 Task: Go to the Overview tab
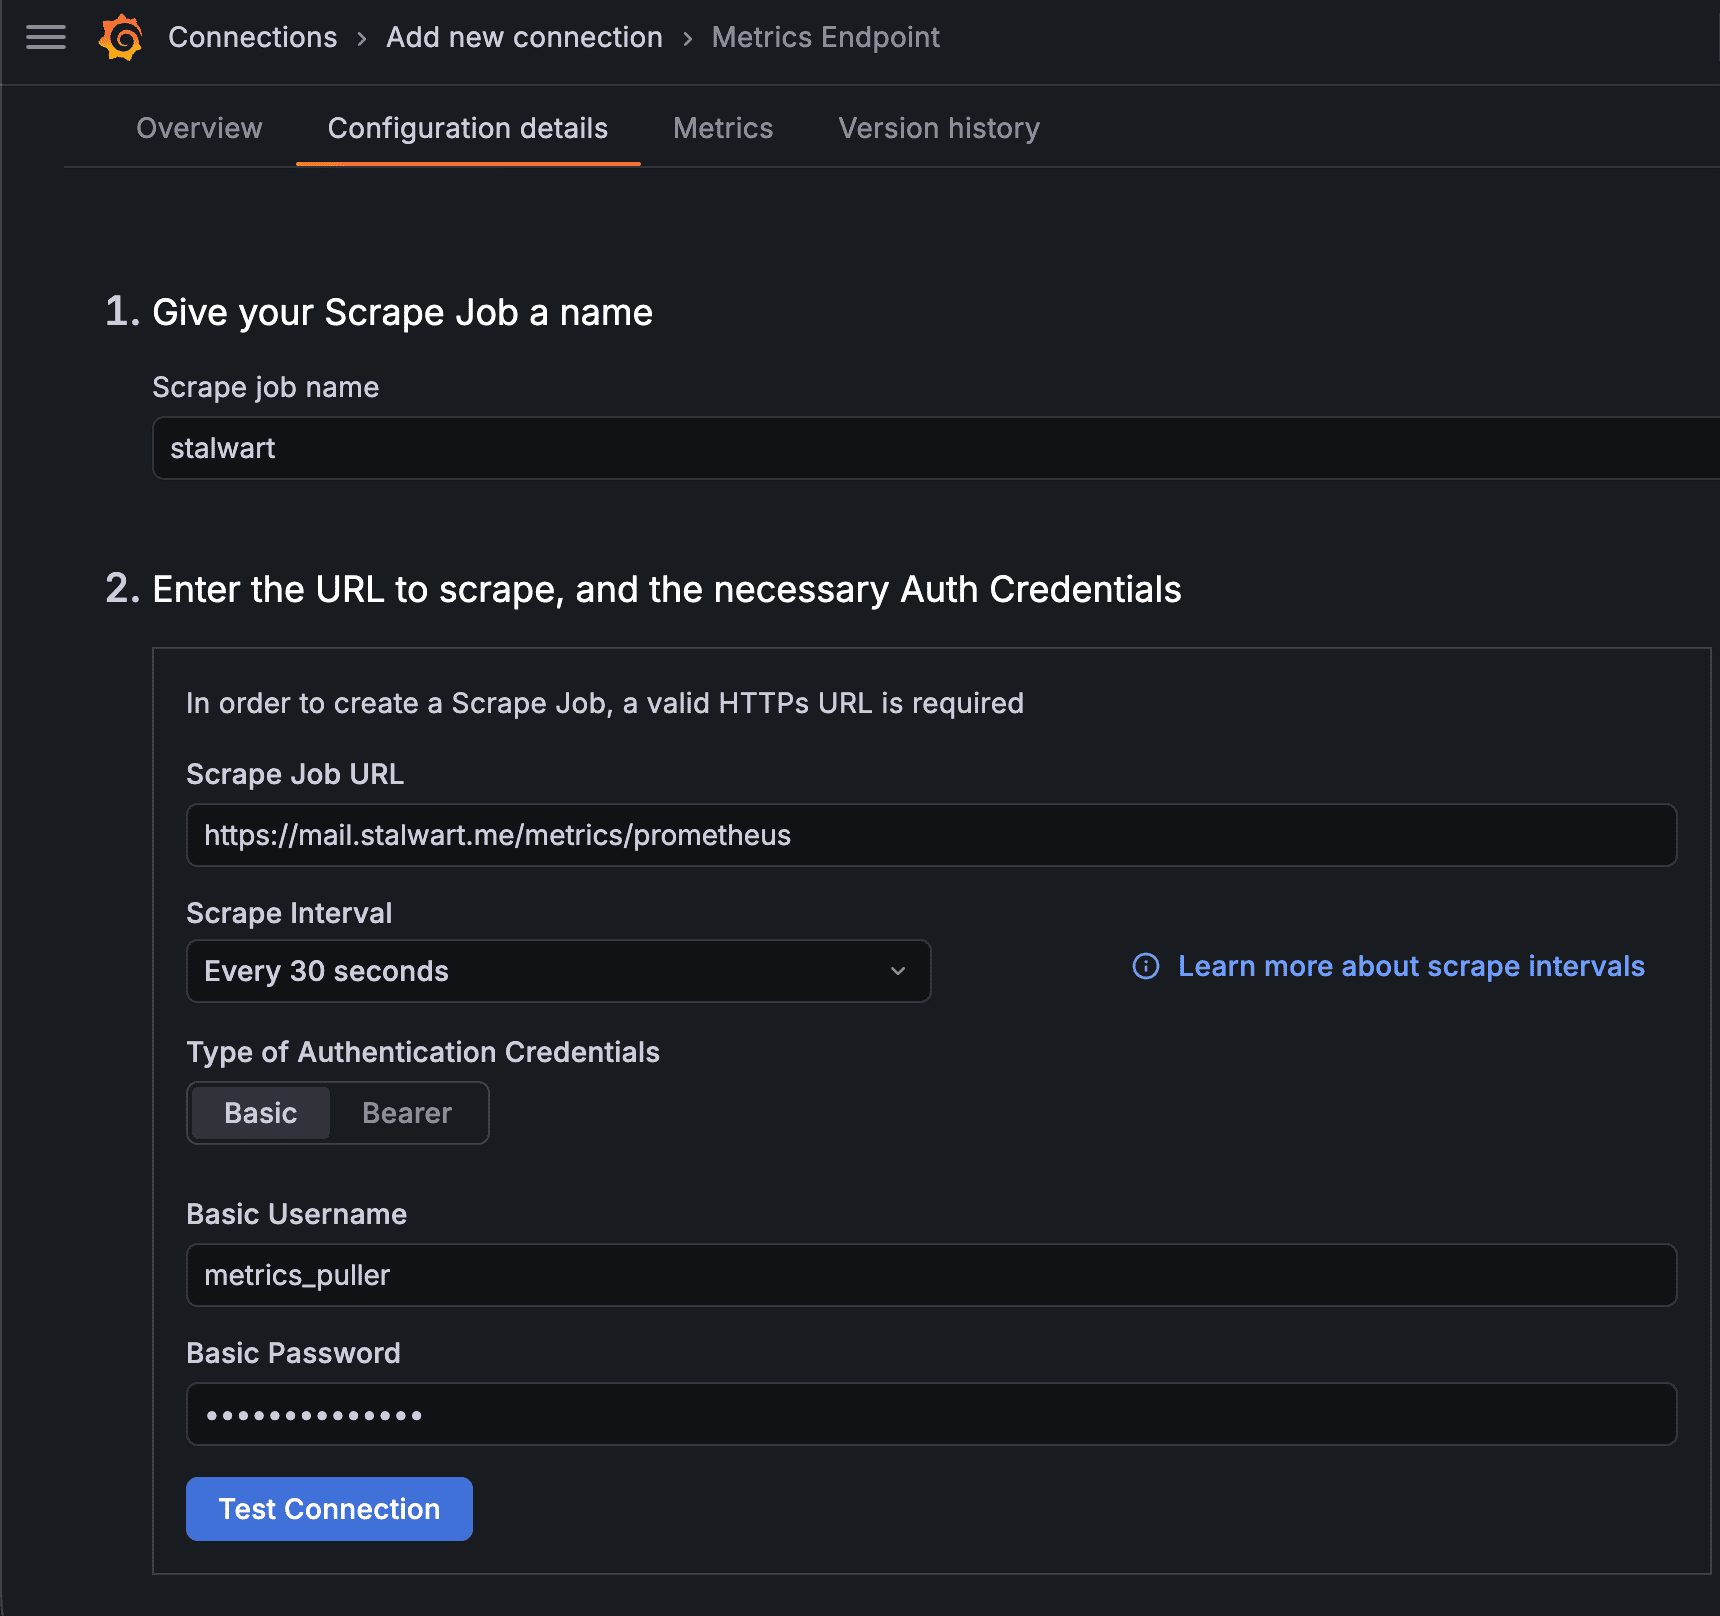[199, 128]
